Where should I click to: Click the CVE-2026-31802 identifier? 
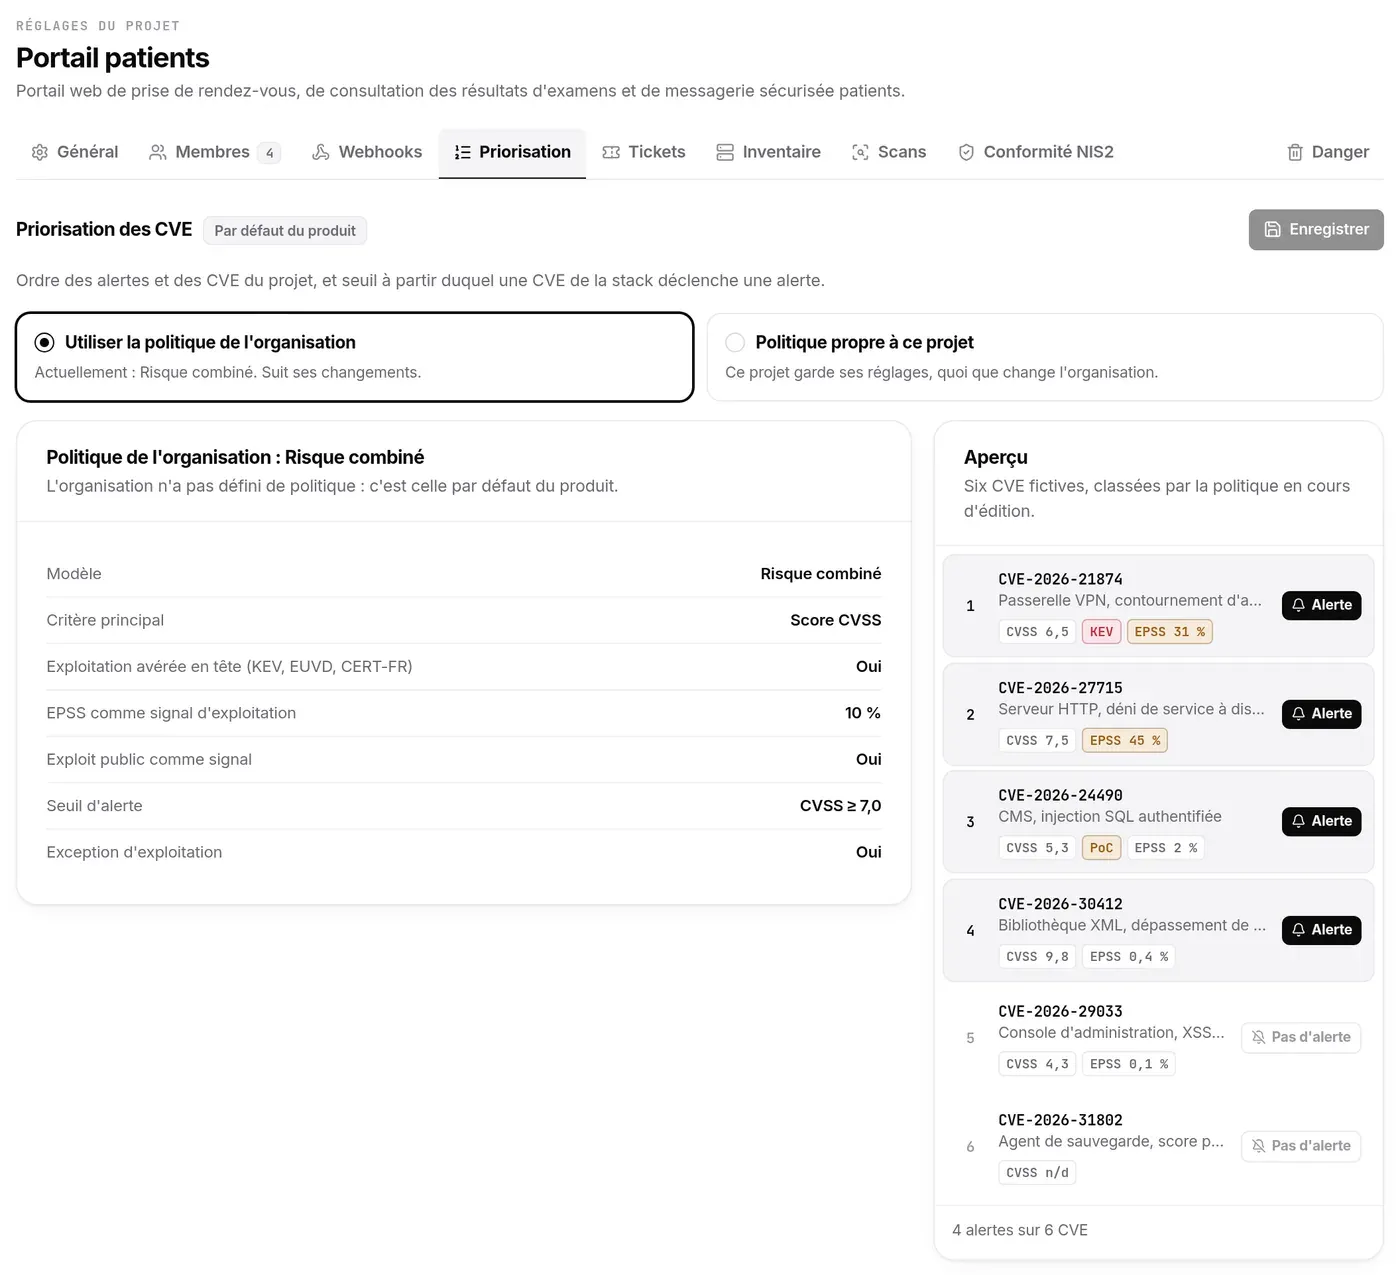click(x=1060, y=1120)
